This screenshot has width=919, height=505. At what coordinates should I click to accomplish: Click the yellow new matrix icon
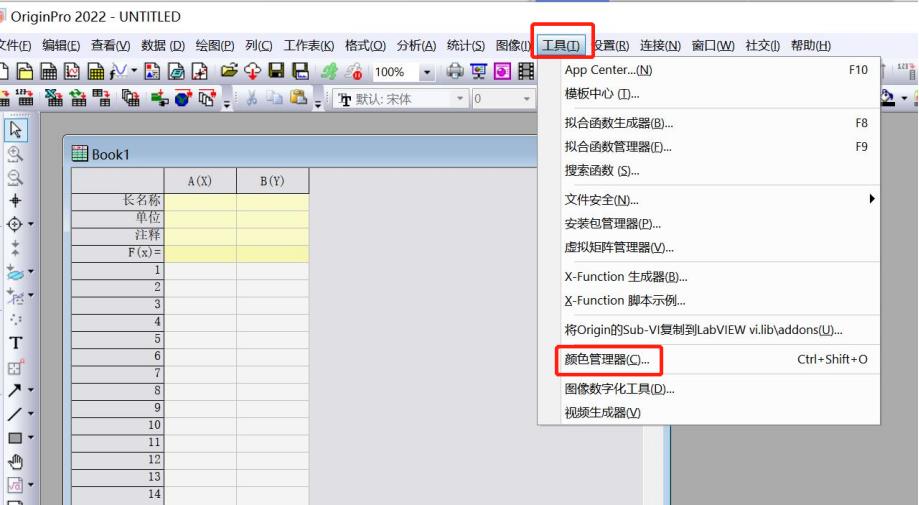click(x=95, y=71)
